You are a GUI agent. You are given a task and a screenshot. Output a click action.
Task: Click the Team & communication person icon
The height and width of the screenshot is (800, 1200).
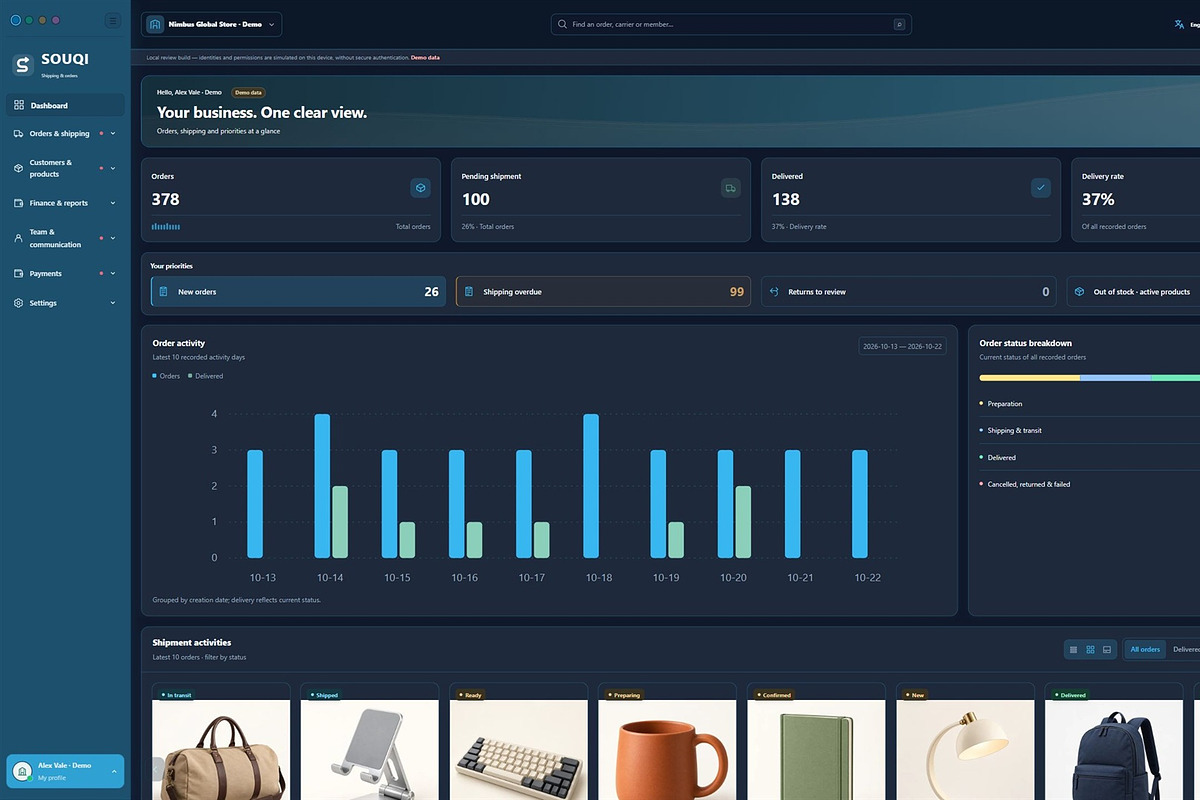(19, 238)
